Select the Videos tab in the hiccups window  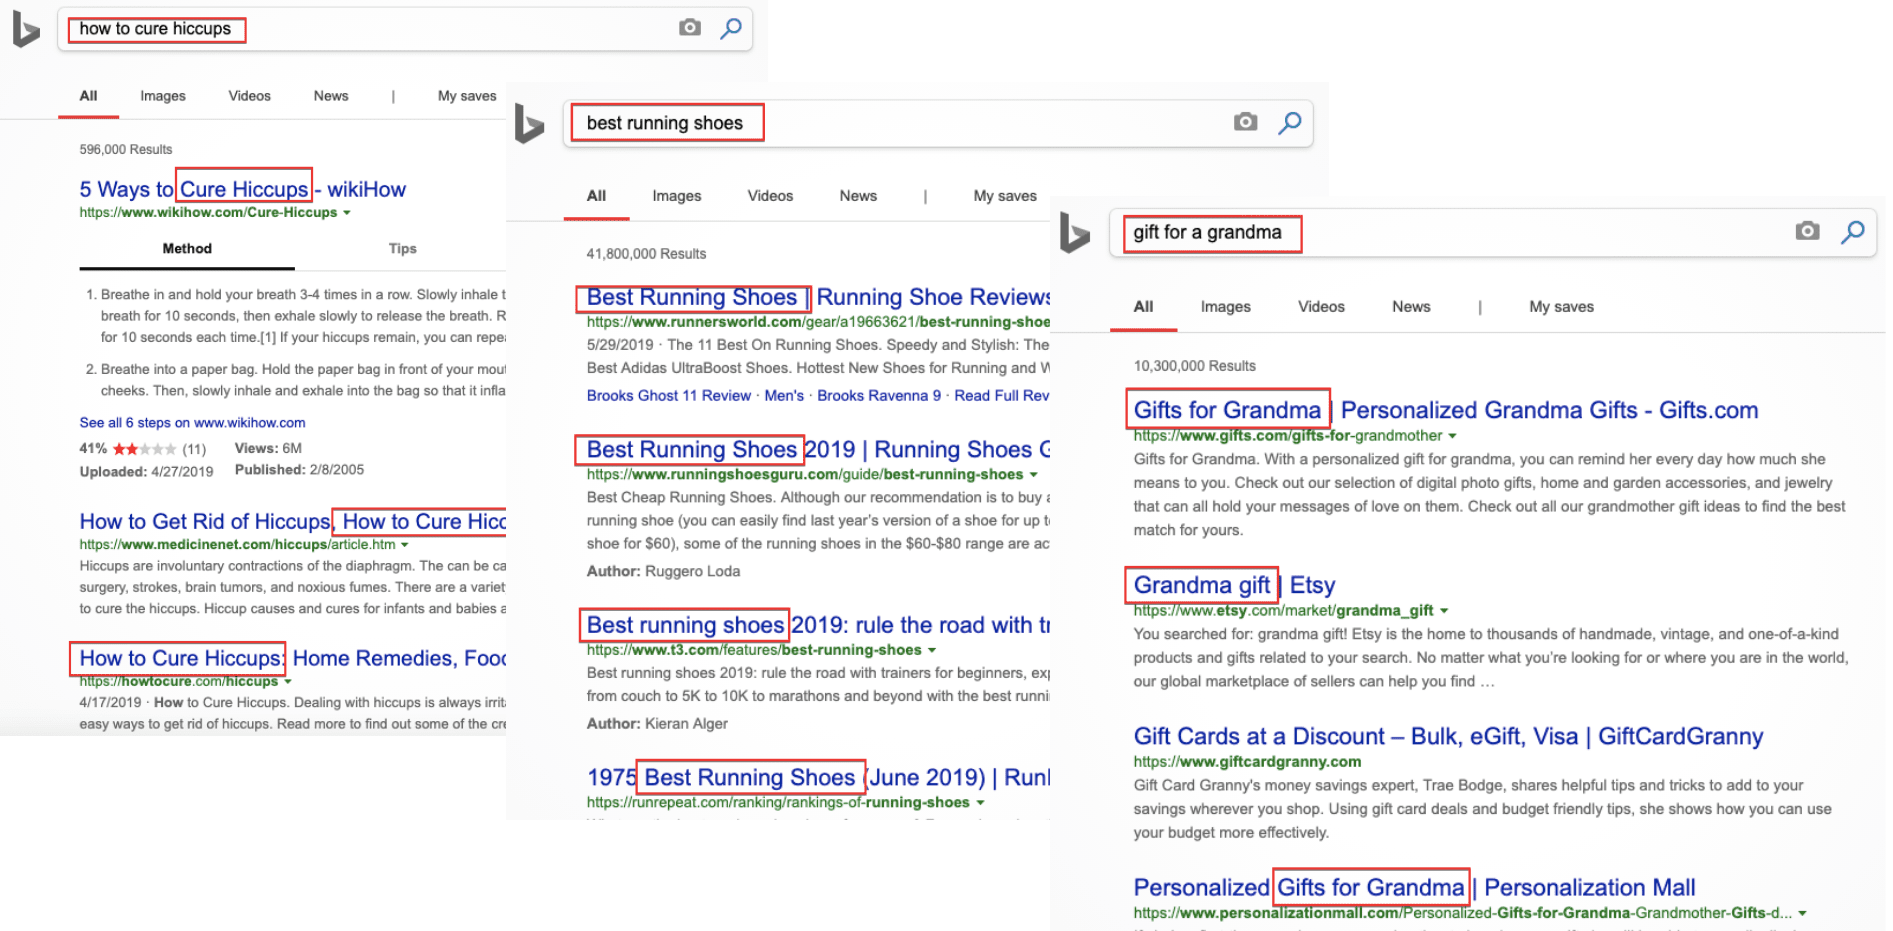[x=249, y=96]
